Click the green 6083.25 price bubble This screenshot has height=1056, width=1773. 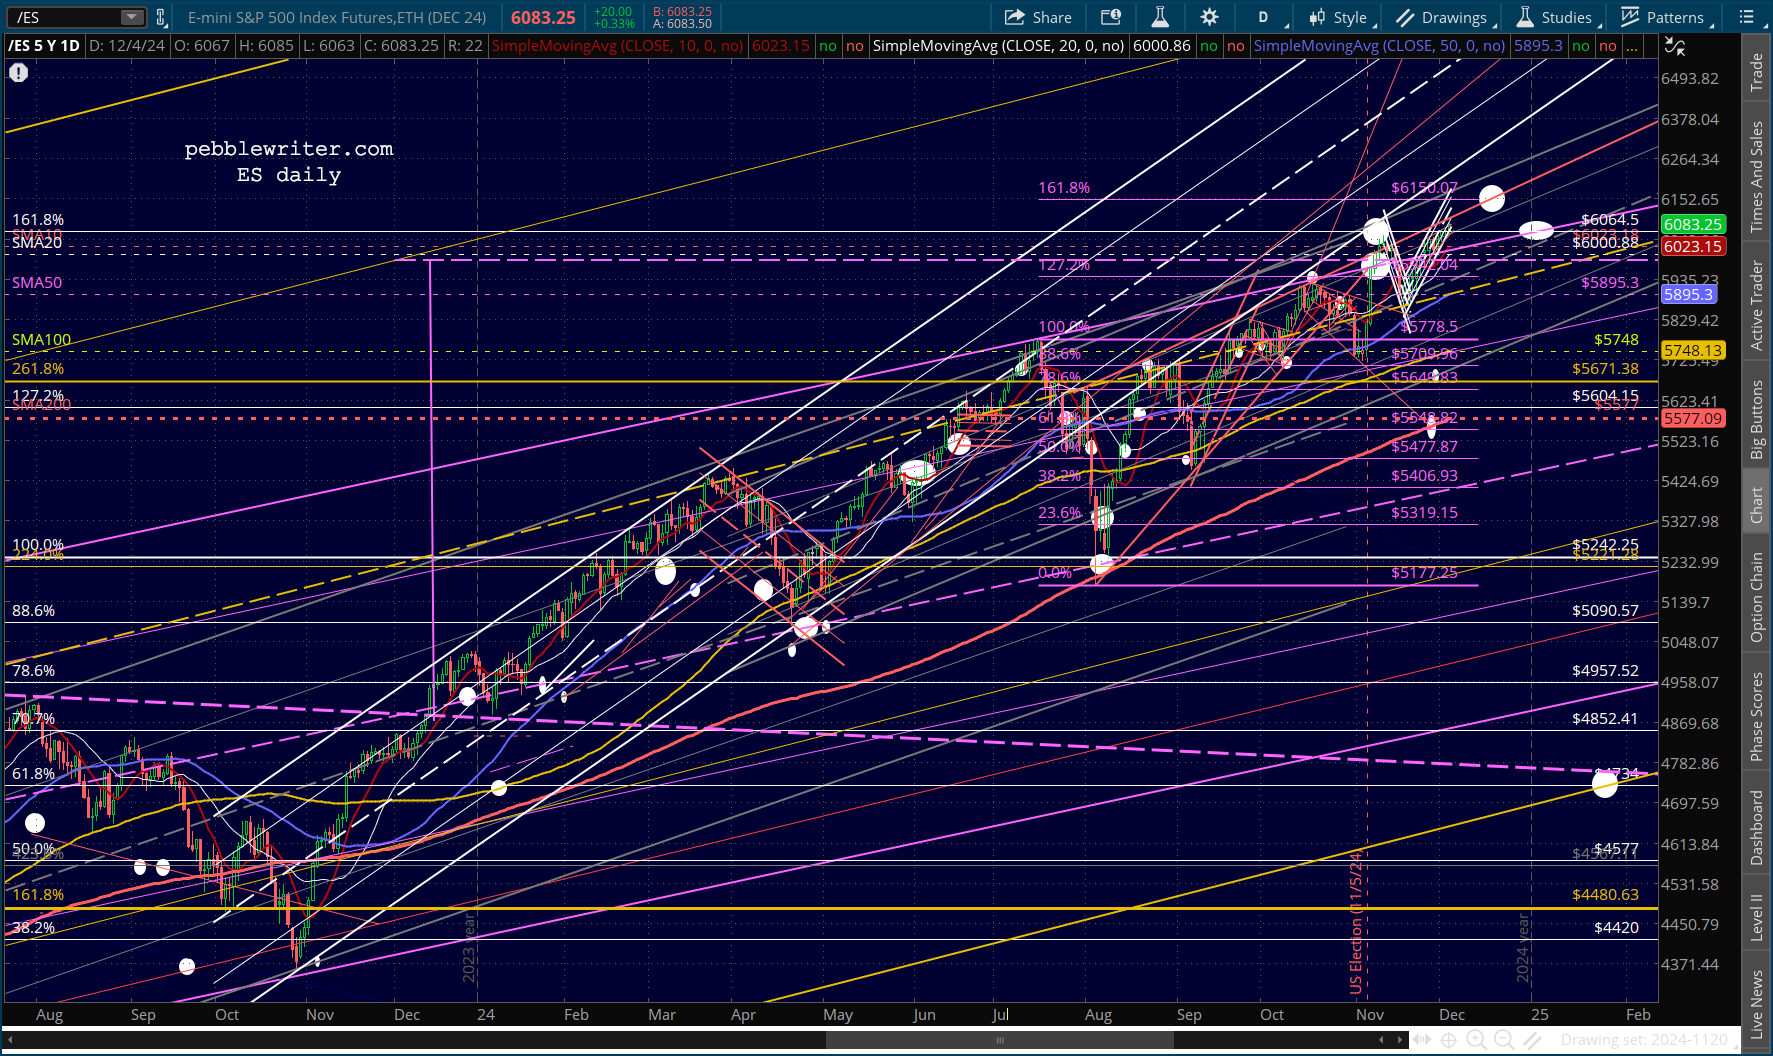[x=1693, y=225]
